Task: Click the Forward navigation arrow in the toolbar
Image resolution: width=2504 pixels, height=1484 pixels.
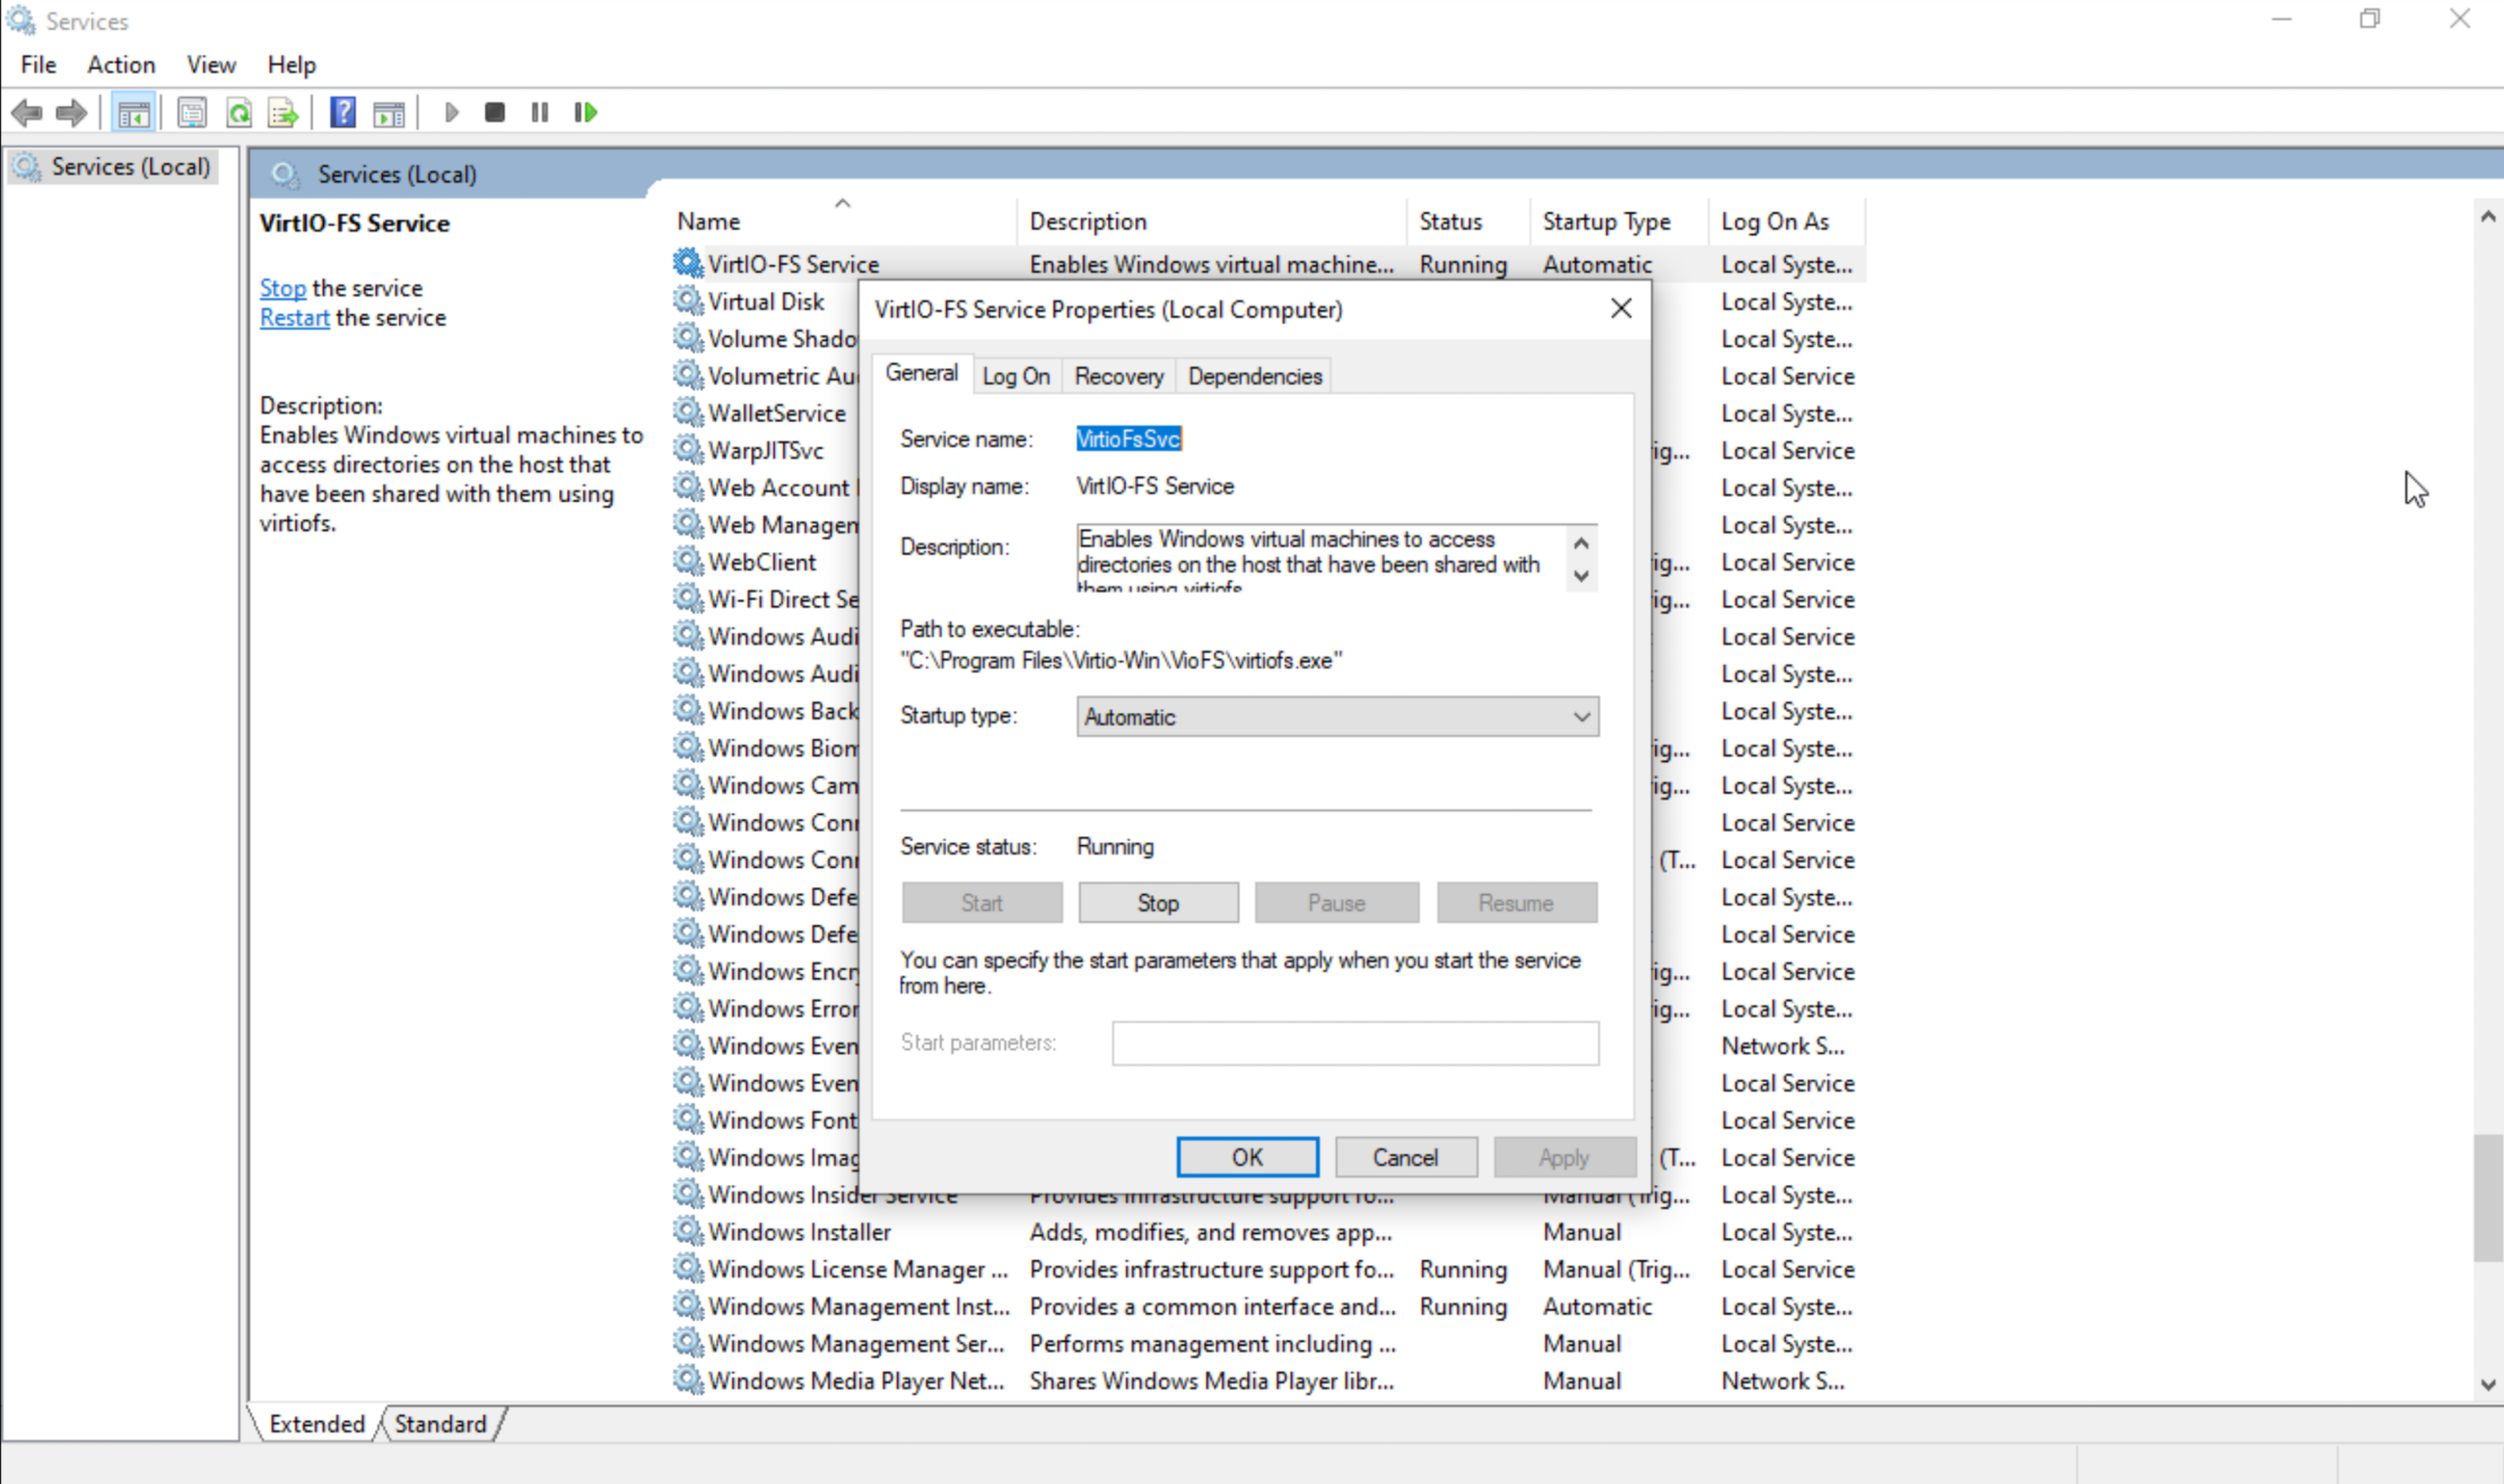Action: pos(71,112)
